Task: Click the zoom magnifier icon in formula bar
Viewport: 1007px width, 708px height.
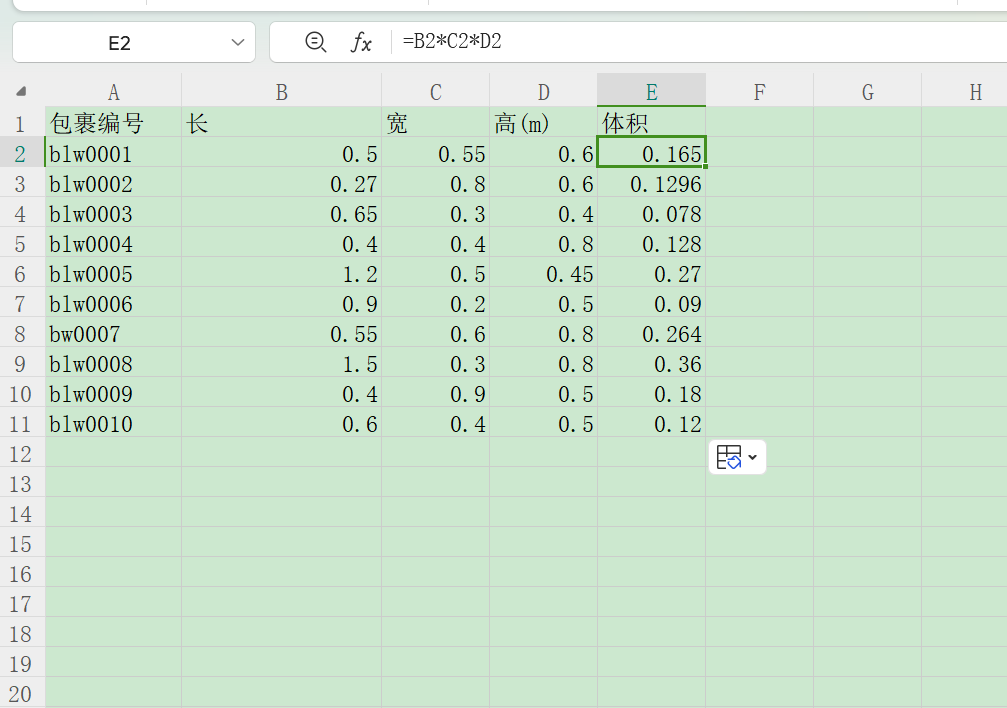Action: coord(315,42)
